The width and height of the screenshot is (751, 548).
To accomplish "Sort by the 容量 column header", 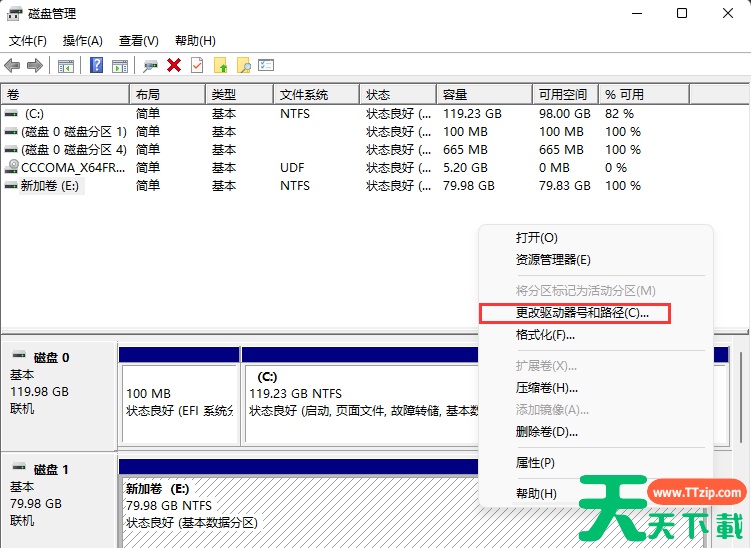I will 485,94.
